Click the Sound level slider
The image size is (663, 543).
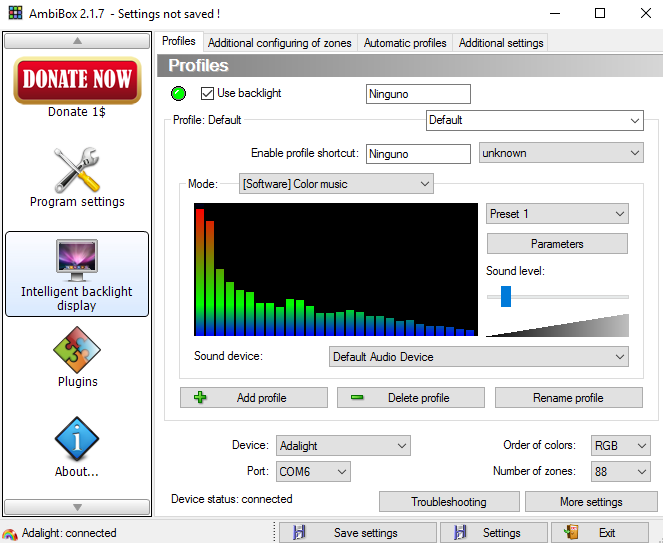557,297
